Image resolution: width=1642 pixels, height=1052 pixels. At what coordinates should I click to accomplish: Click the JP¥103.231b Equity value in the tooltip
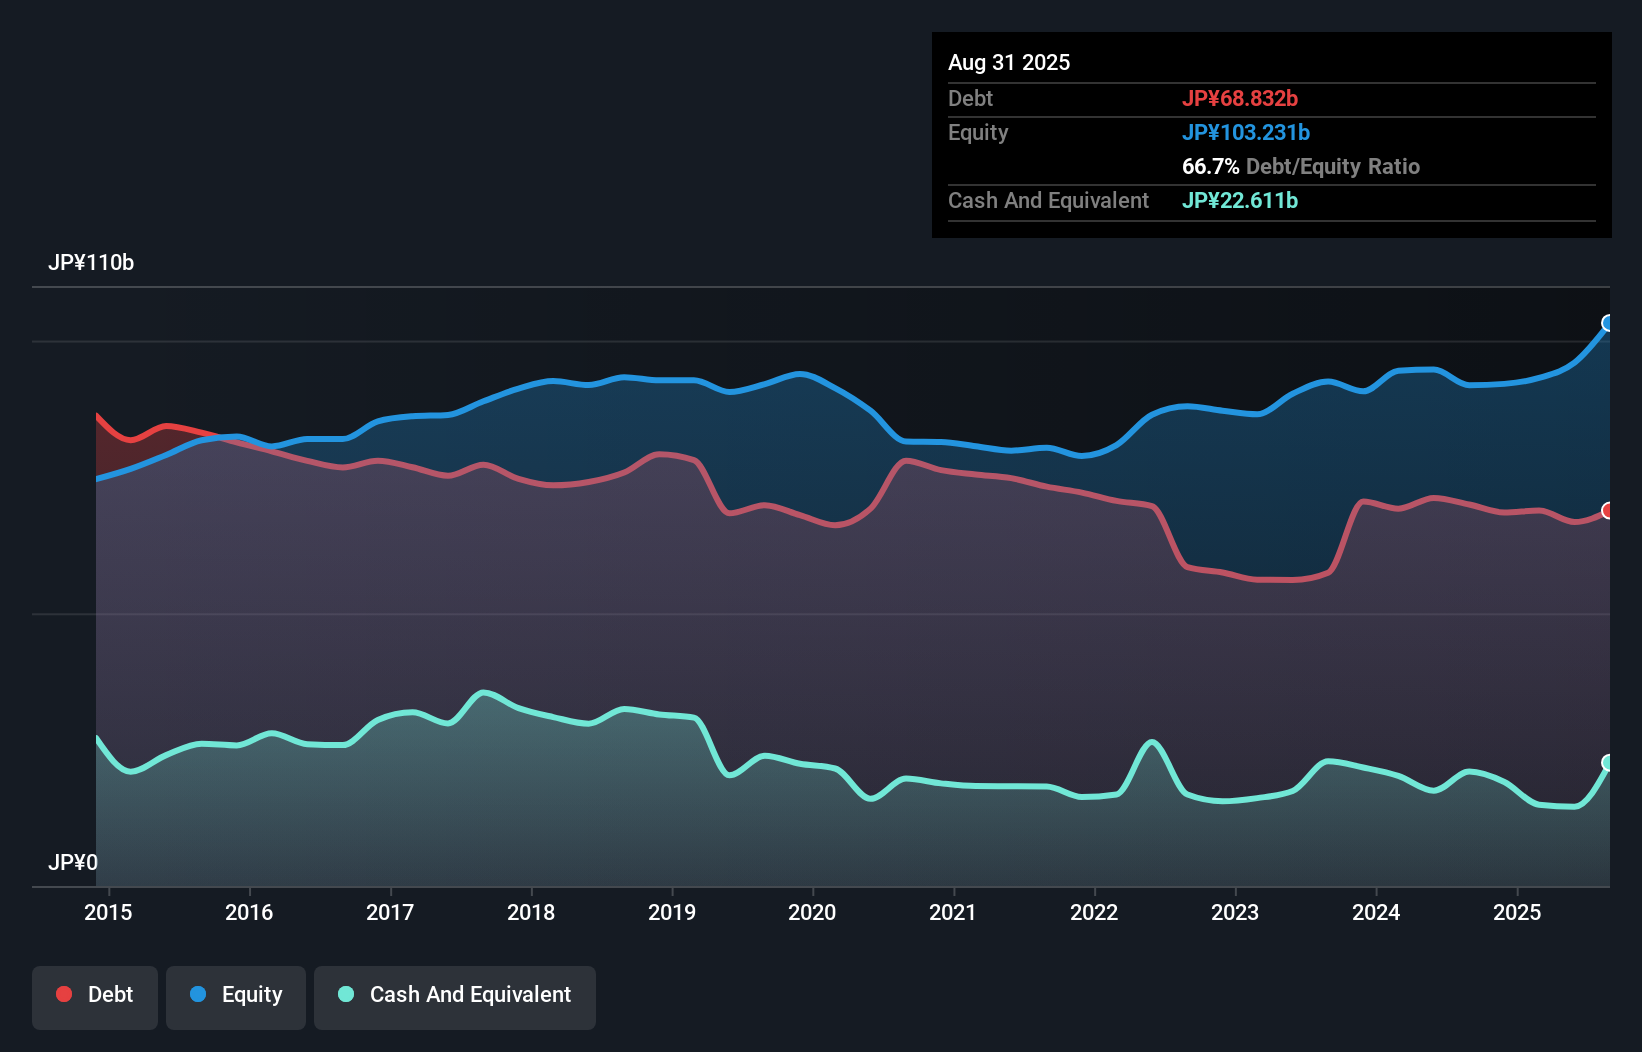[1247, 132]
